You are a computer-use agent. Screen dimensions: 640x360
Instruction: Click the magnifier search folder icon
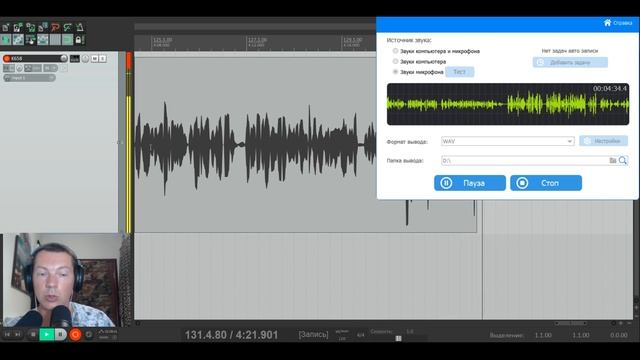point(622,160)
